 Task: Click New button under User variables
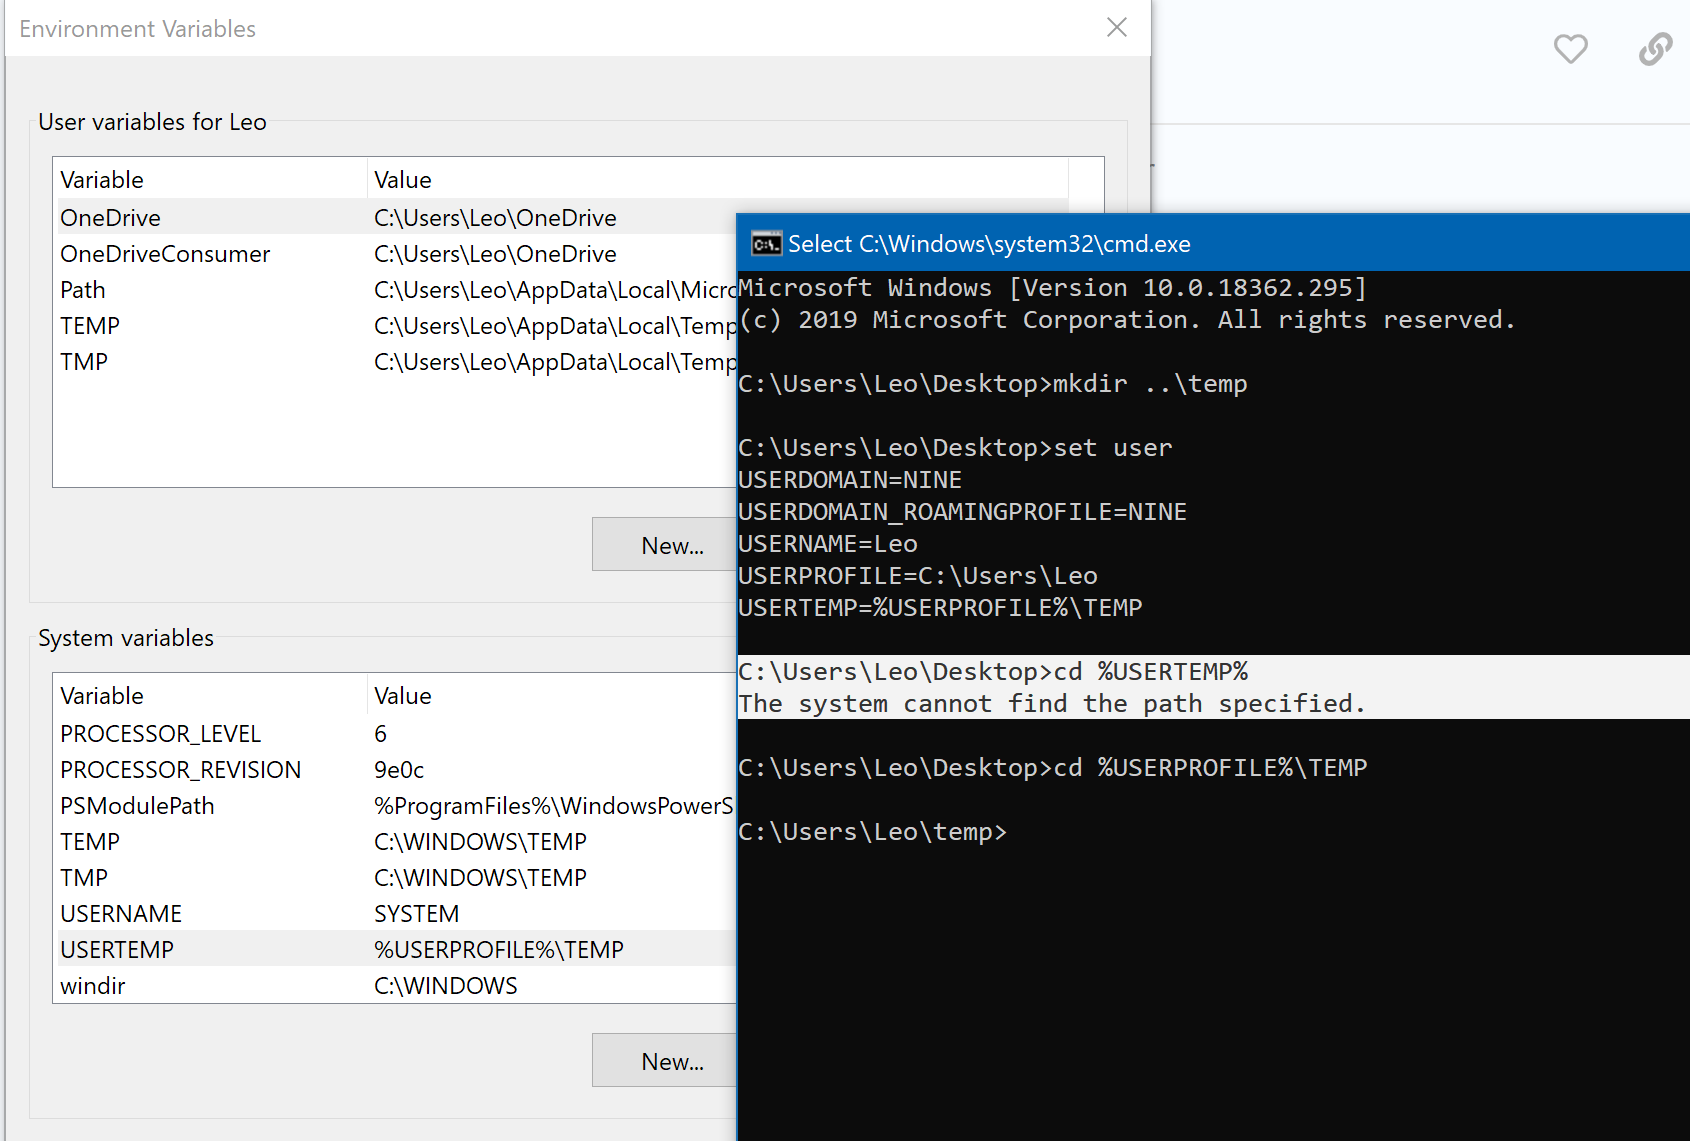pos(664,545)
